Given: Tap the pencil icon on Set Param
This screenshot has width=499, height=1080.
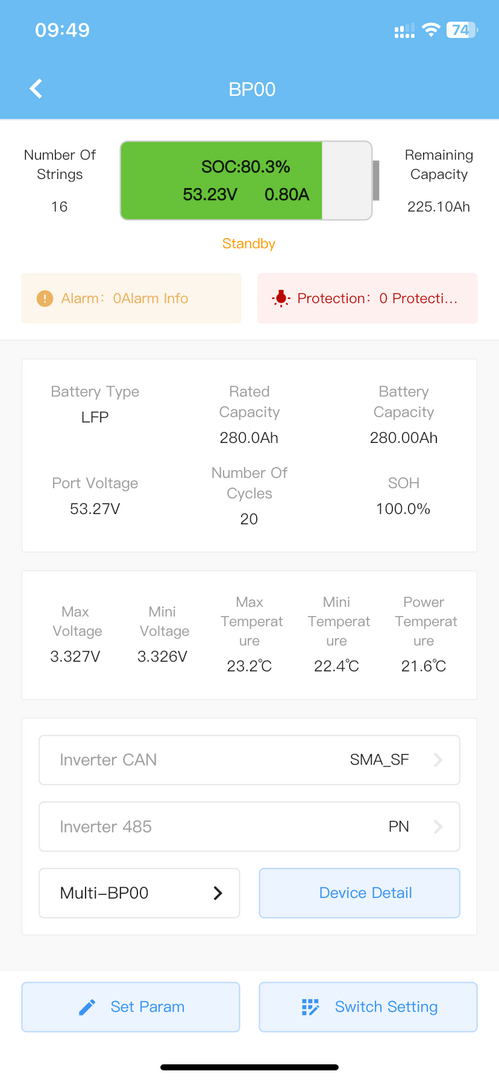Looking at the screenshot, I should click(87, 1007).
